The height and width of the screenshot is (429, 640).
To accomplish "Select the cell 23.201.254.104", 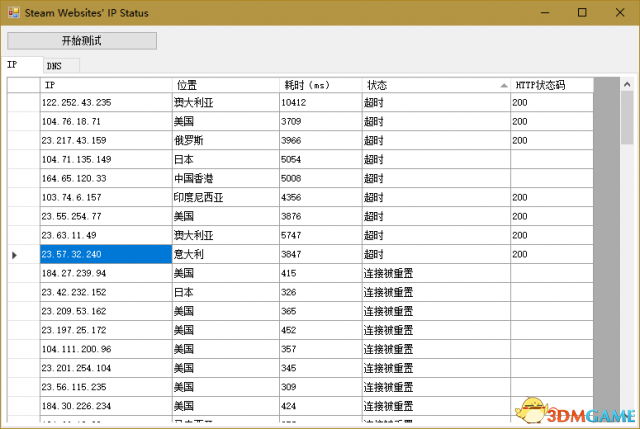I will tap(106, 368).
